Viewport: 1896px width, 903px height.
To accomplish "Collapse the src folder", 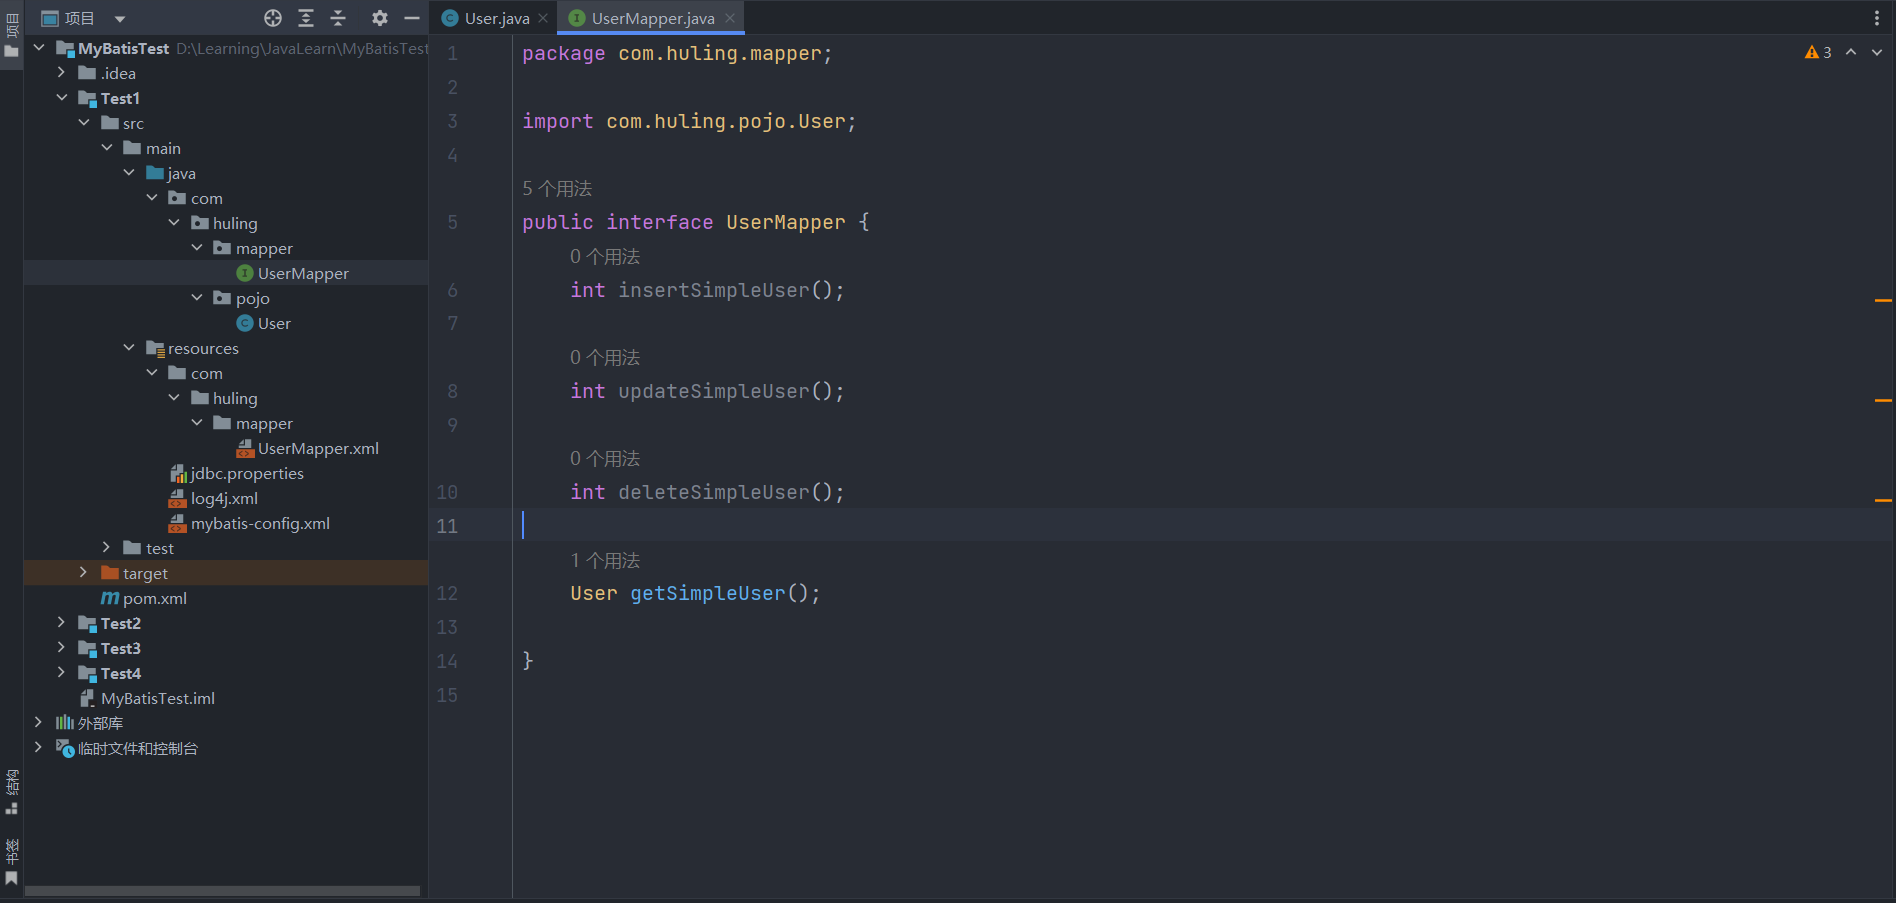I will point(84,122).
